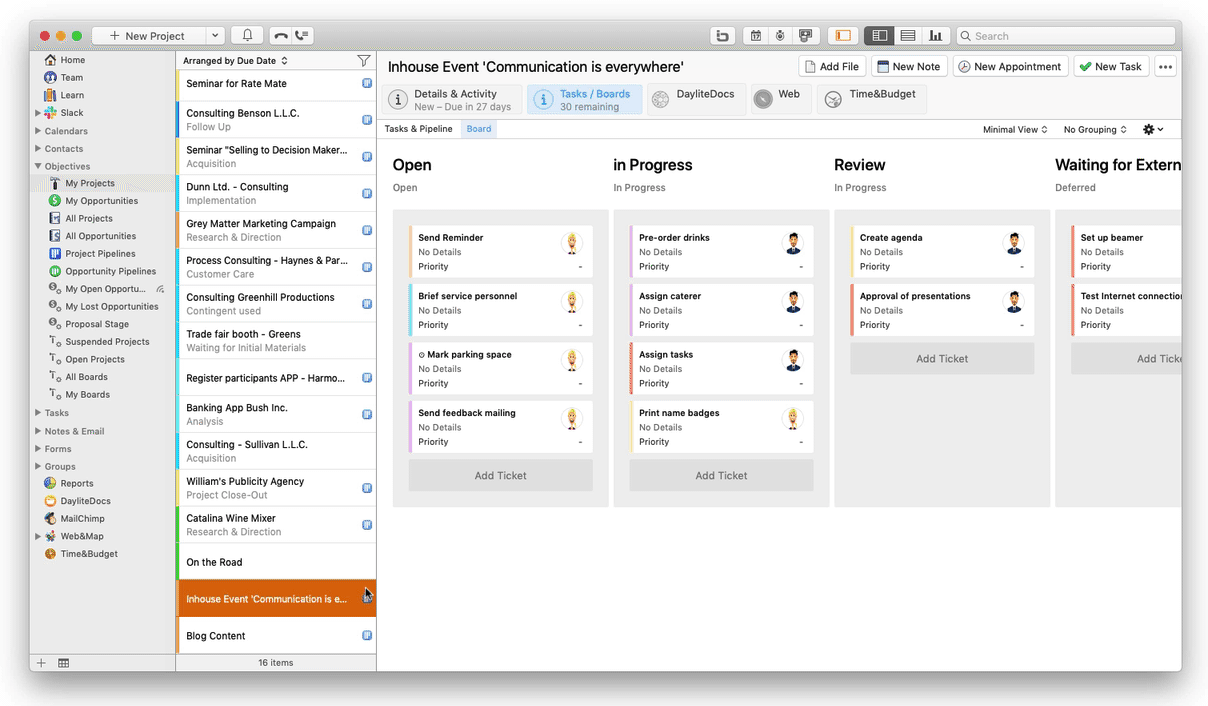
Task: Expand the Tasks sidebar section
Action: coord(38,413)
